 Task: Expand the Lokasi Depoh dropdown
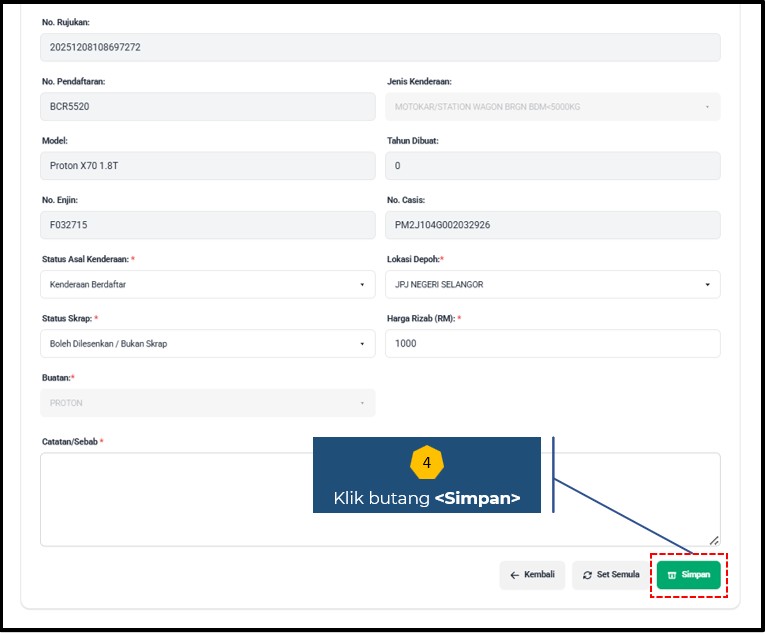552,284
